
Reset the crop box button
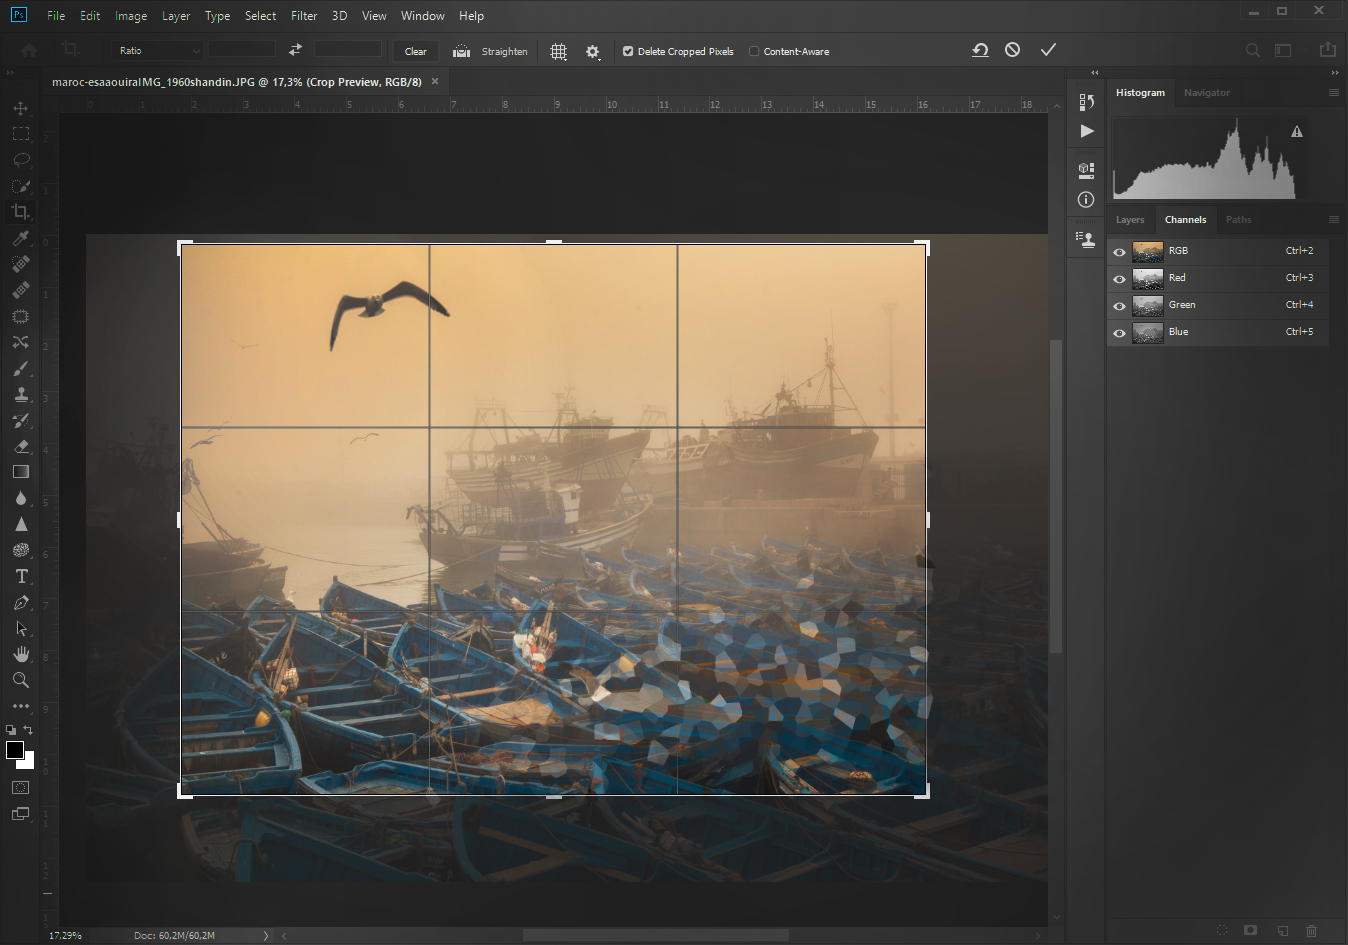pos(980,50)
